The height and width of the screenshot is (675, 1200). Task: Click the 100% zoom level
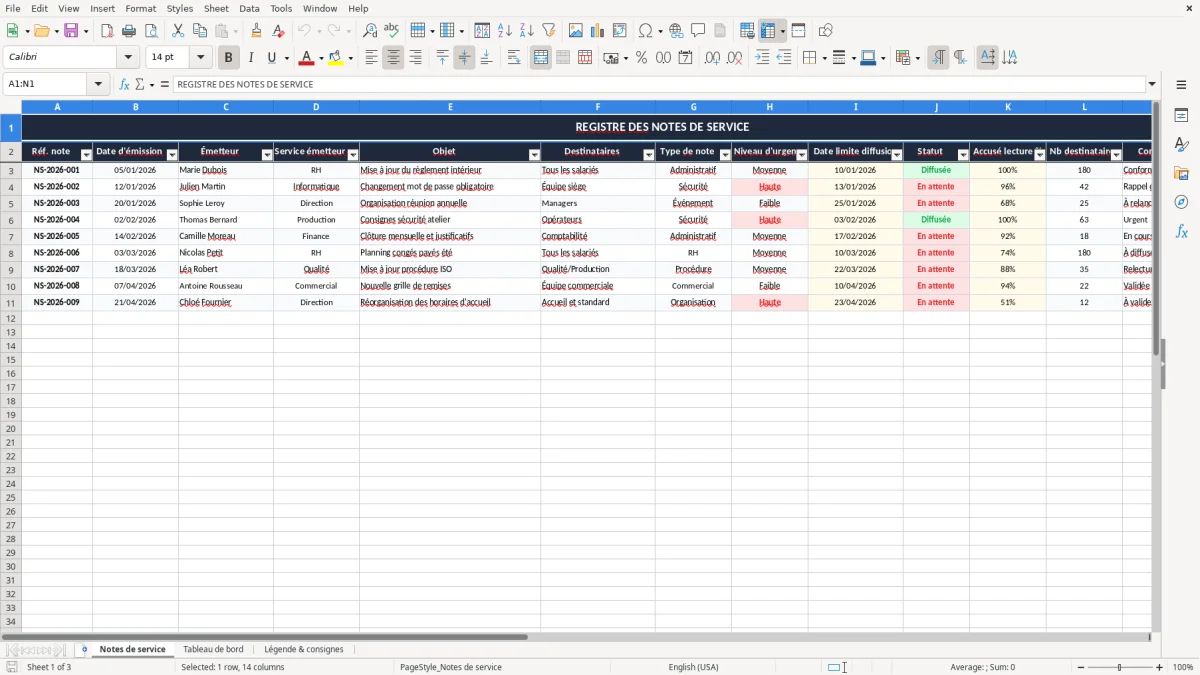tap(1183, 667)
